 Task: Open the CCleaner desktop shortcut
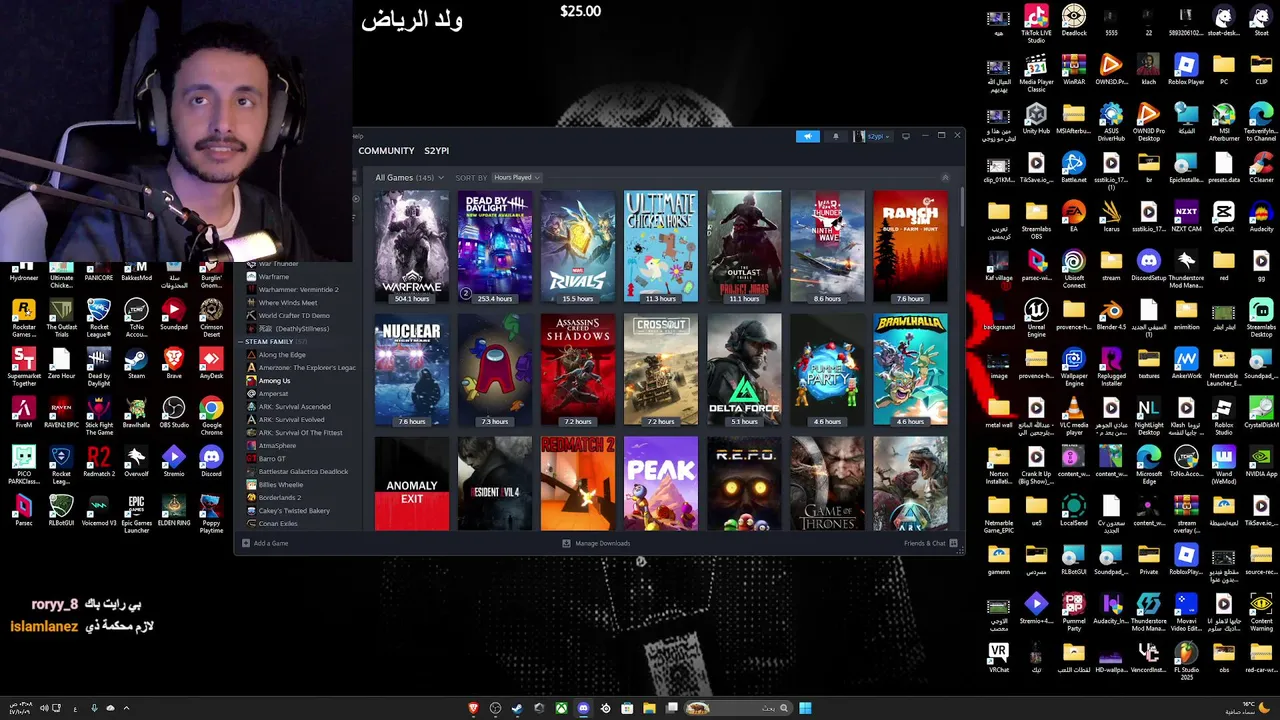point(1261,168)
